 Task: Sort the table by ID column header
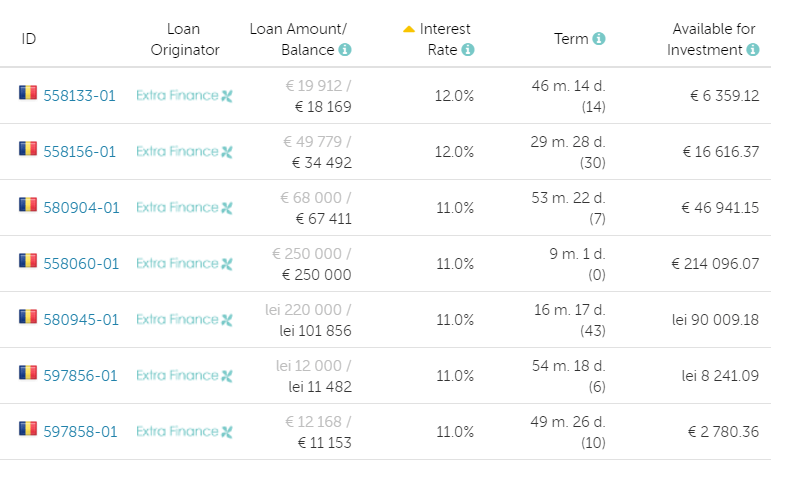pyautogui.click(x=29, y=39)
